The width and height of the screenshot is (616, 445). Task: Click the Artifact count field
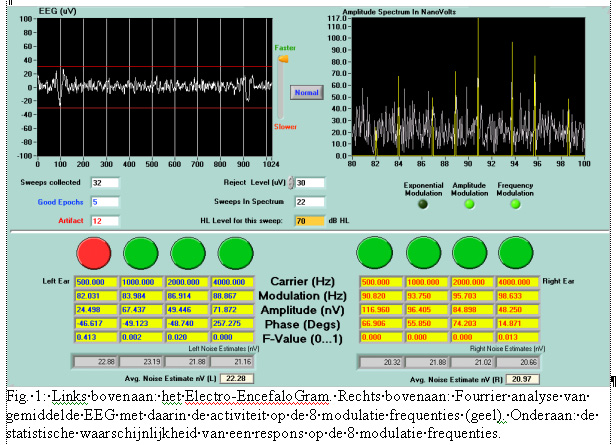pos(104,220)
